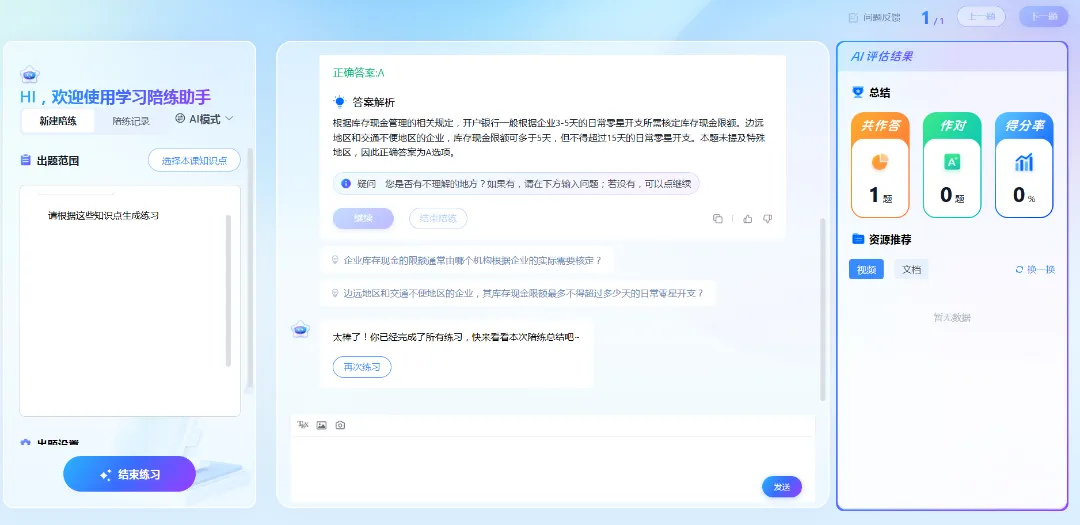Click the 问题反馈 feedback icon
Screen dimensions: 1080x525
pos(853,17)
